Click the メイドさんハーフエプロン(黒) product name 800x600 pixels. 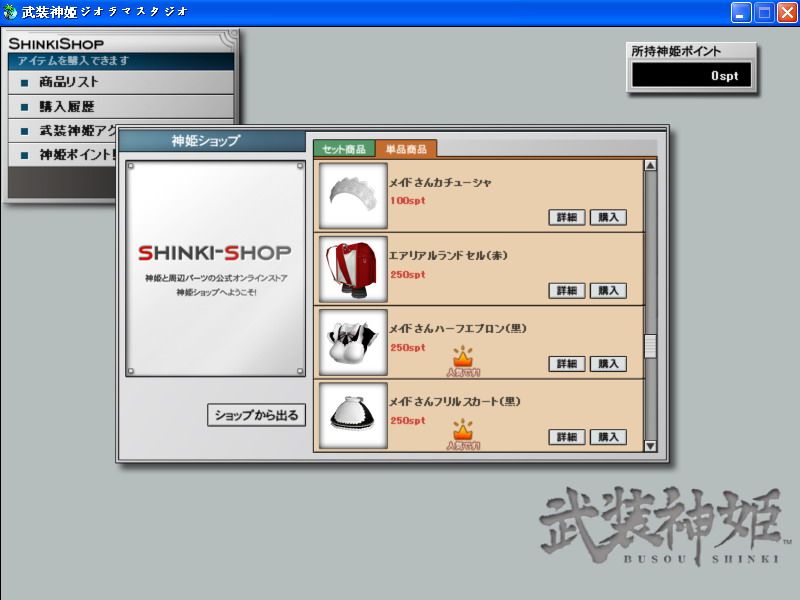pyautogui.click(x=458, y=329)
